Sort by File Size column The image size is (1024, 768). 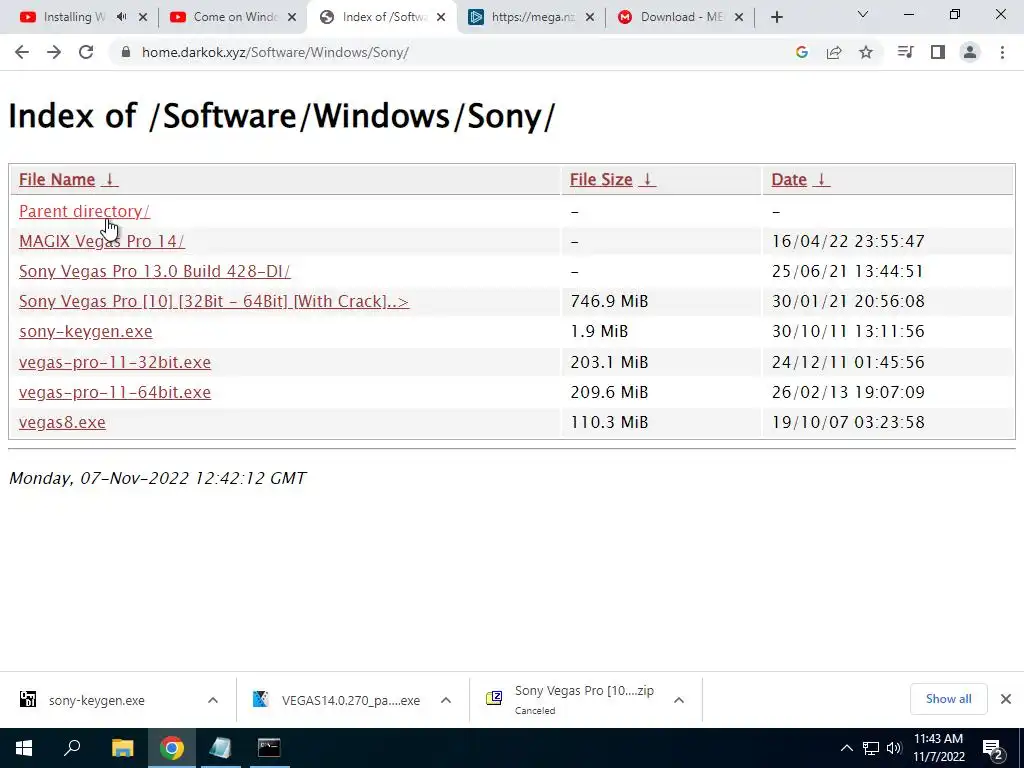612,180
